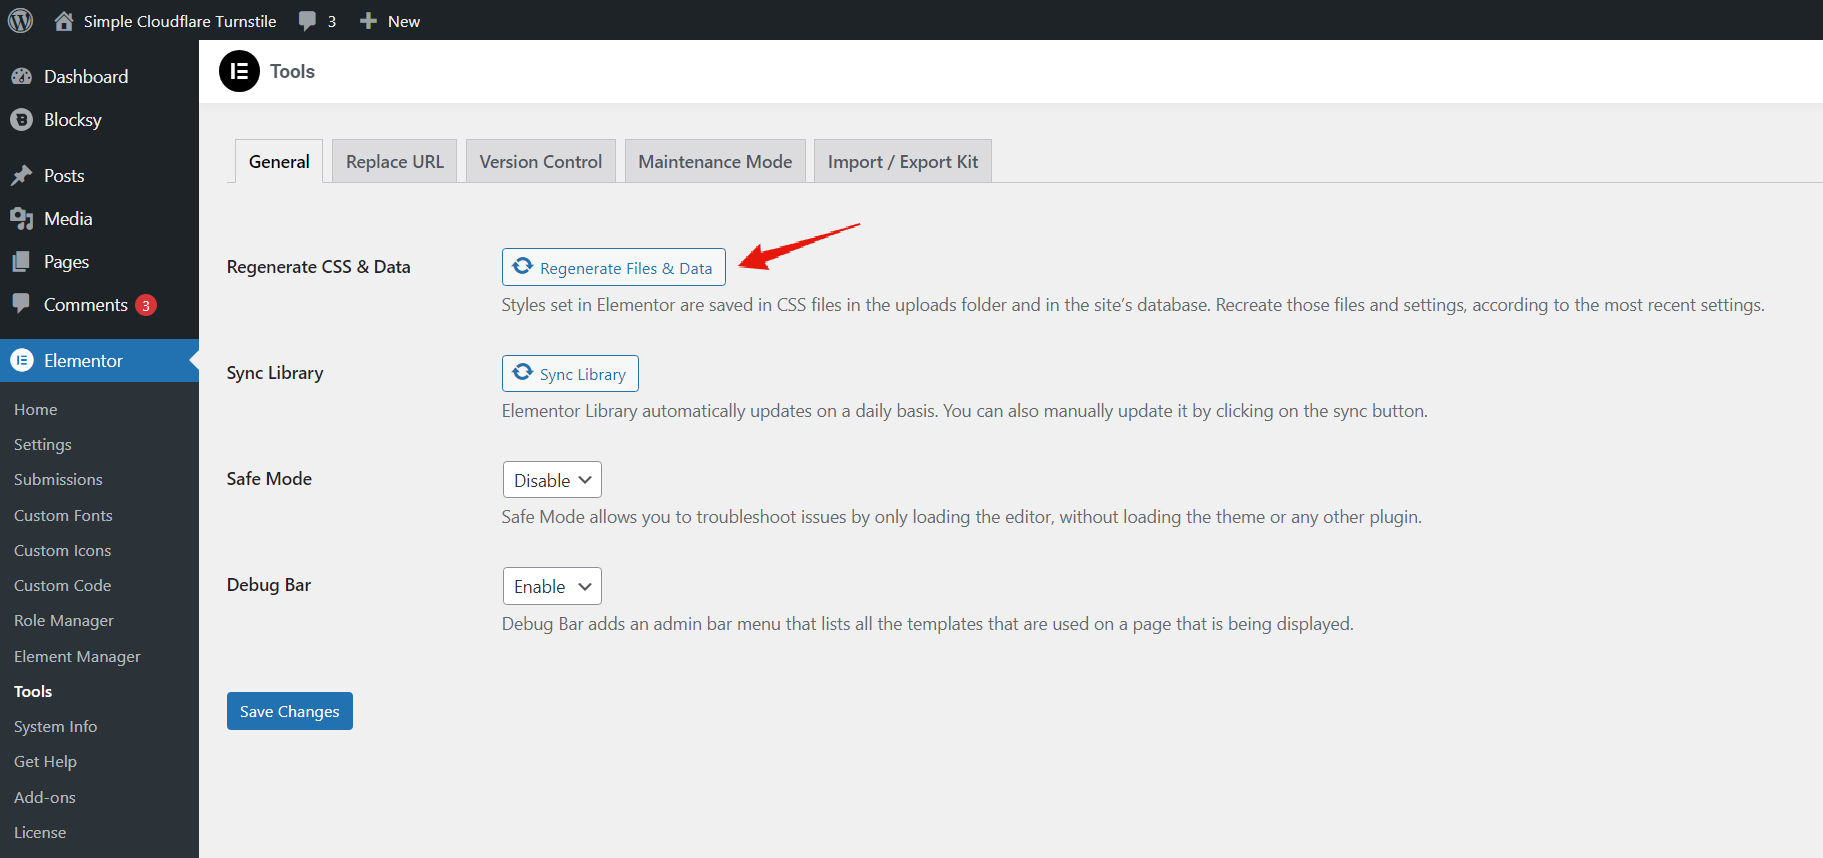Screen dimensions: 1823x858
Task: Open Custom Code submenu link
Action: [x=62, y=585]
